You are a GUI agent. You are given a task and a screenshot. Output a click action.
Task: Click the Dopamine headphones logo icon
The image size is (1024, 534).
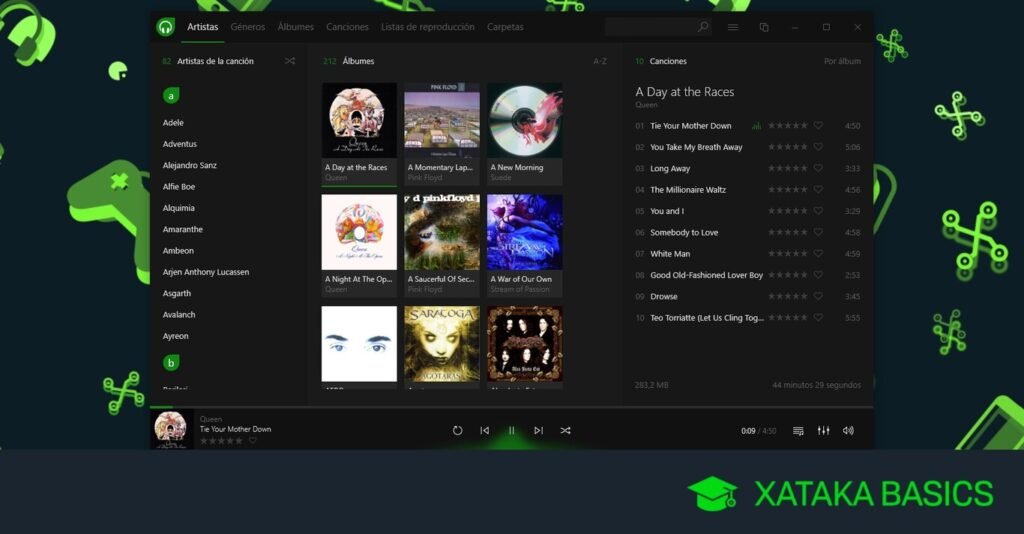[166, 27]
